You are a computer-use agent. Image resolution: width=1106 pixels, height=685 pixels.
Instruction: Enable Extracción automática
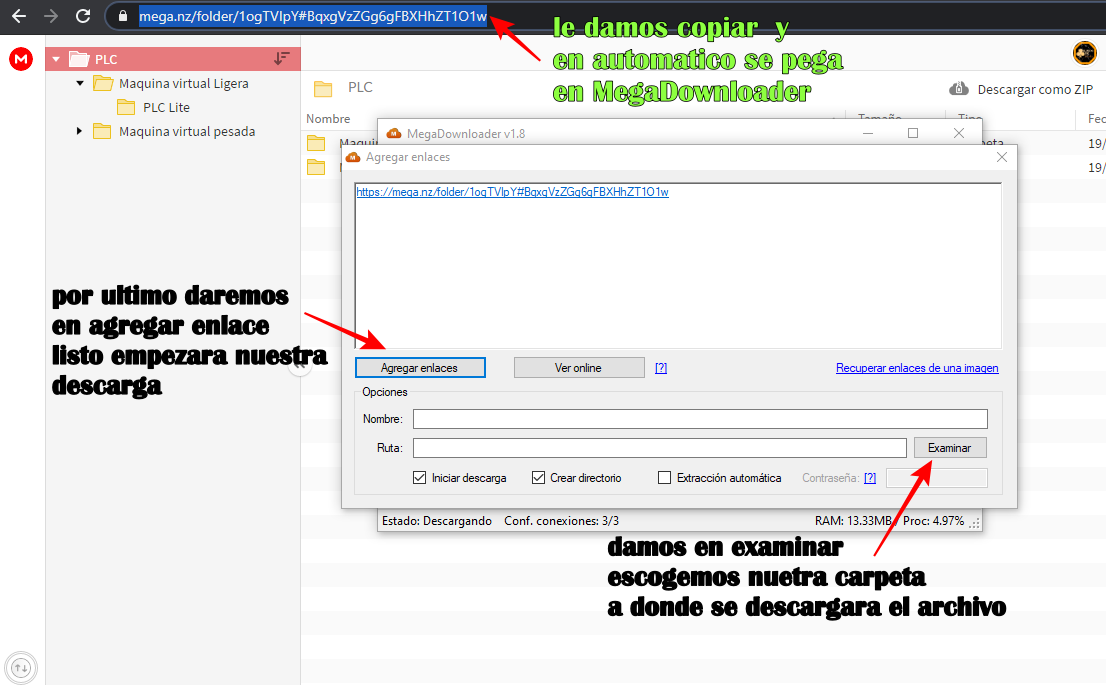point(664,478)
